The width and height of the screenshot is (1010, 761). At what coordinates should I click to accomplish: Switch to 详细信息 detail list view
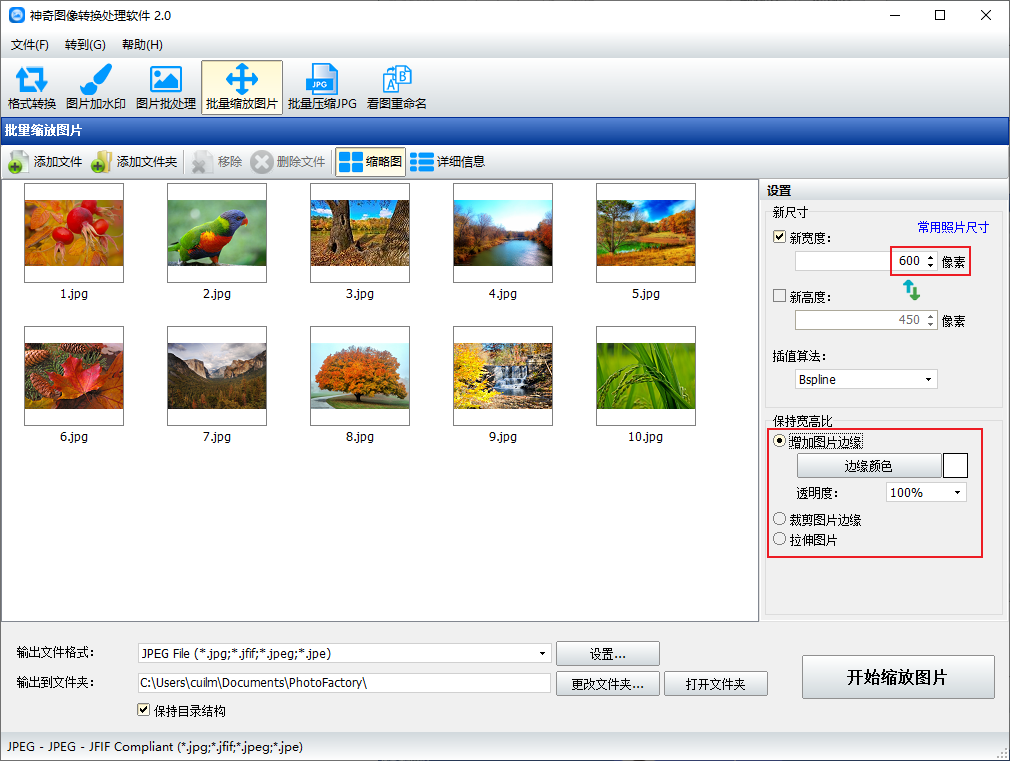pos(448,162)
